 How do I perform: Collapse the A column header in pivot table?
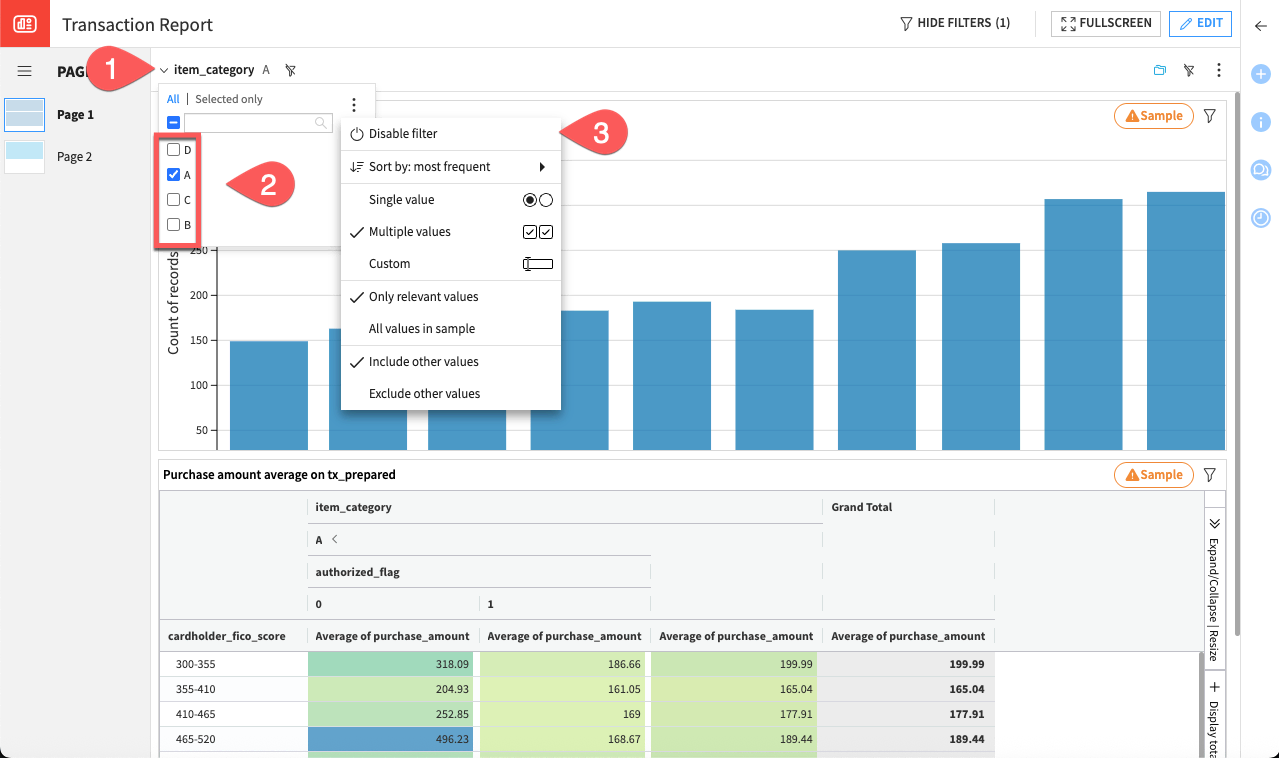pos(335,540)
